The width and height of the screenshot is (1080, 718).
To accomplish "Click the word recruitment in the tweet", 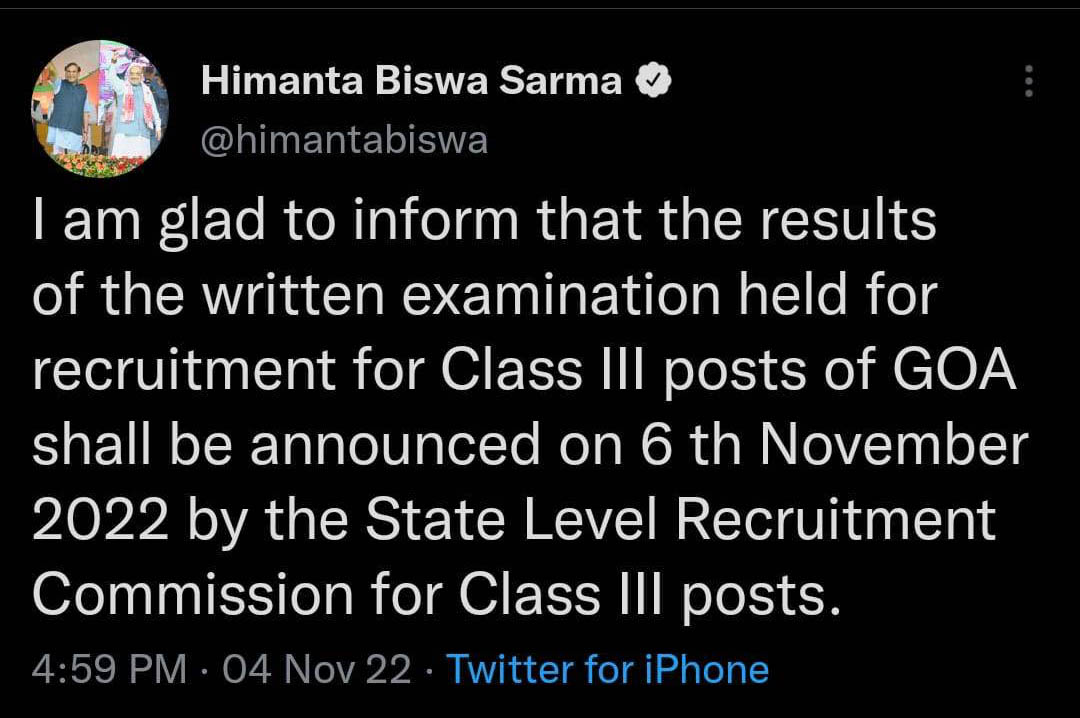I will tap(183, 370).
